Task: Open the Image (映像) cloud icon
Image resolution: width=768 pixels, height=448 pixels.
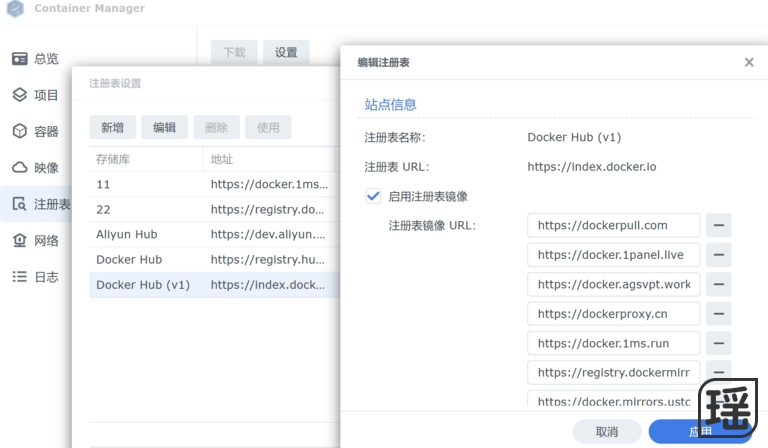Action: click(20, 168)
